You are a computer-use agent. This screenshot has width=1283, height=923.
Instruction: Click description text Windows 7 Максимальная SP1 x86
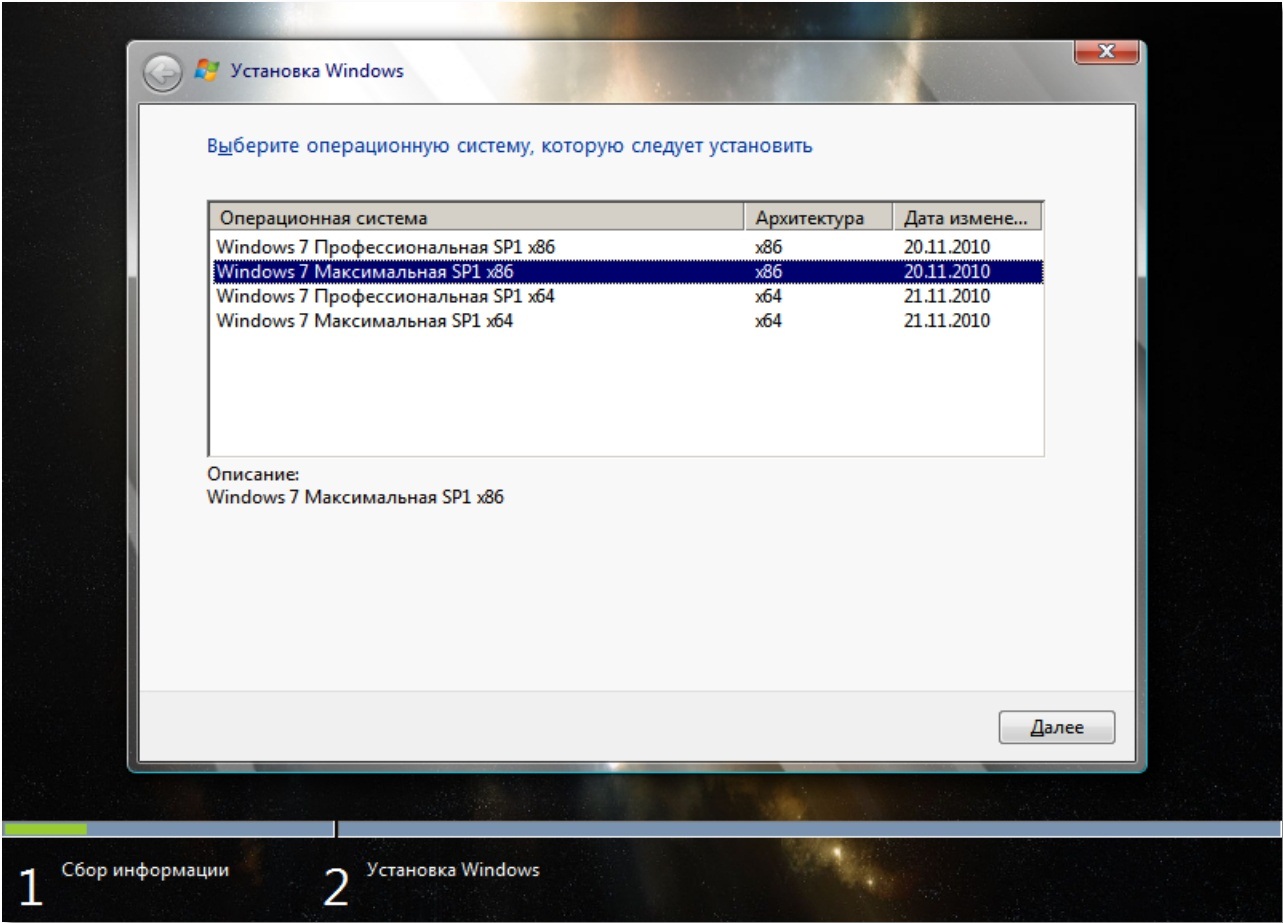tap(355, 497)
